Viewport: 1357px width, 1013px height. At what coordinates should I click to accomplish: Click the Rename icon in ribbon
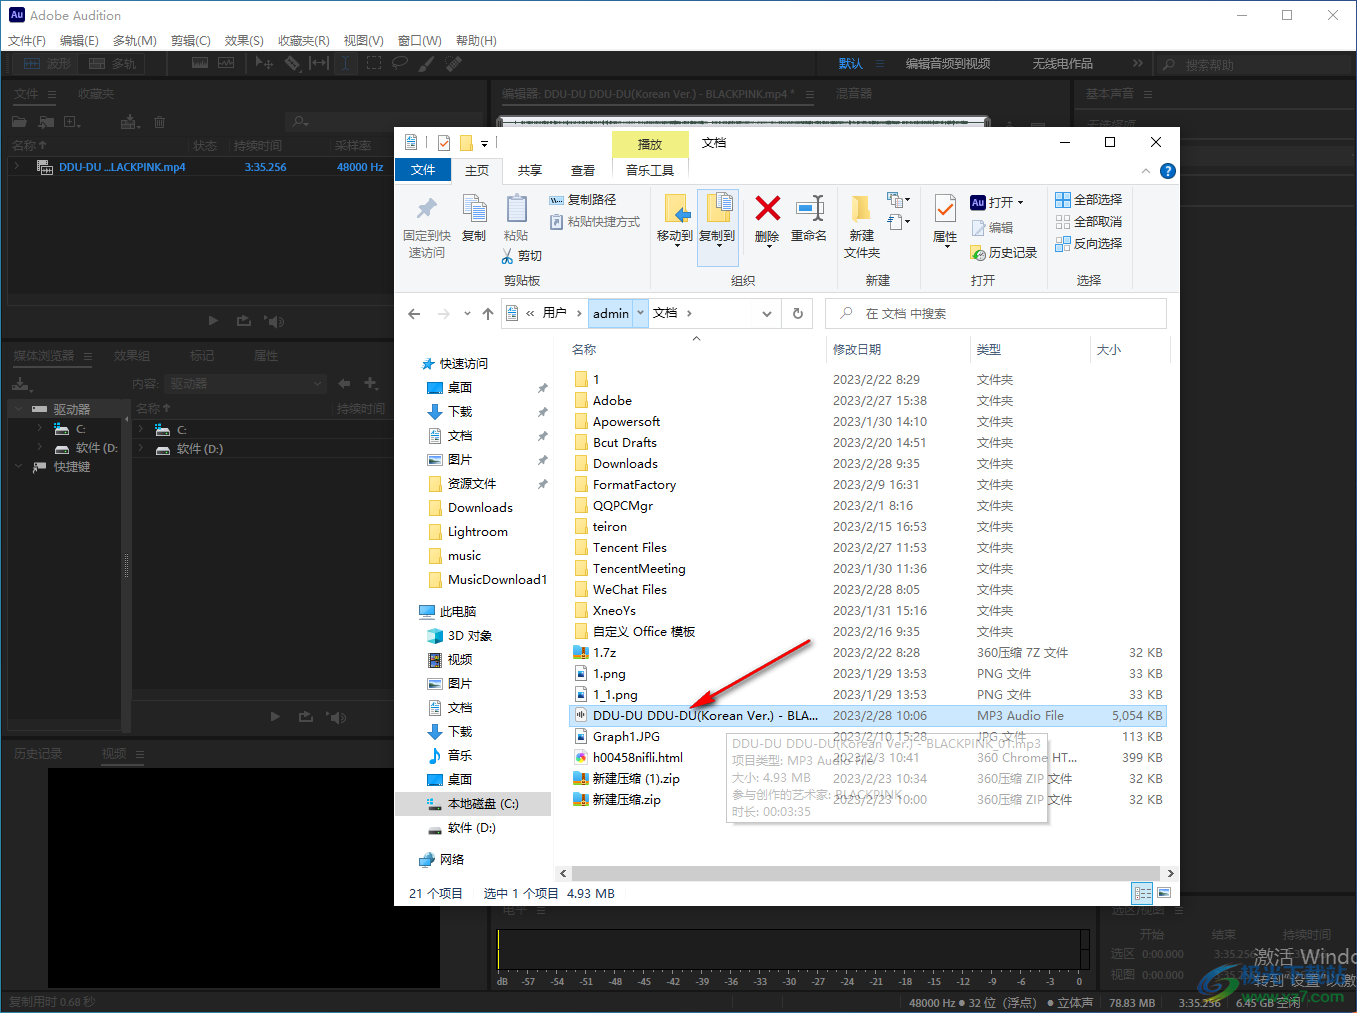coord(809,208)
